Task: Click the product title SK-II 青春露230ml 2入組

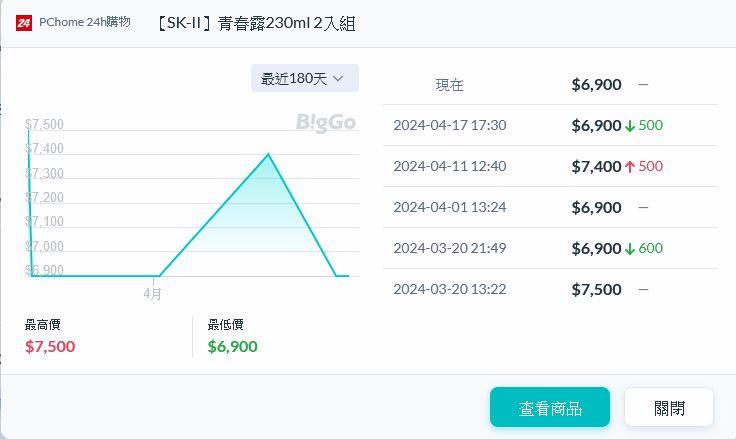Action: click(x=255, y=23)
